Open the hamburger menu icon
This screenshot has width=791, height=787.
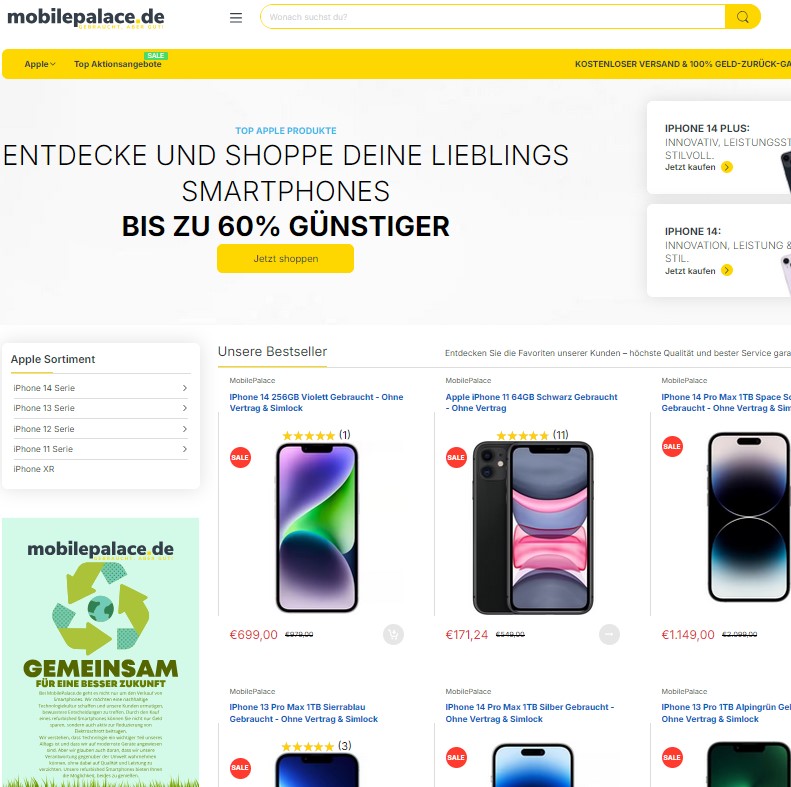point(236,18)
